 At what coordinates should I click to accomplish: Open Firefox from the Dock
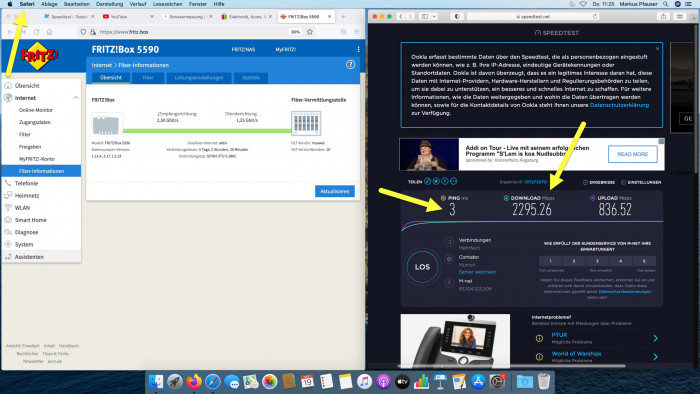pos(194,382)
